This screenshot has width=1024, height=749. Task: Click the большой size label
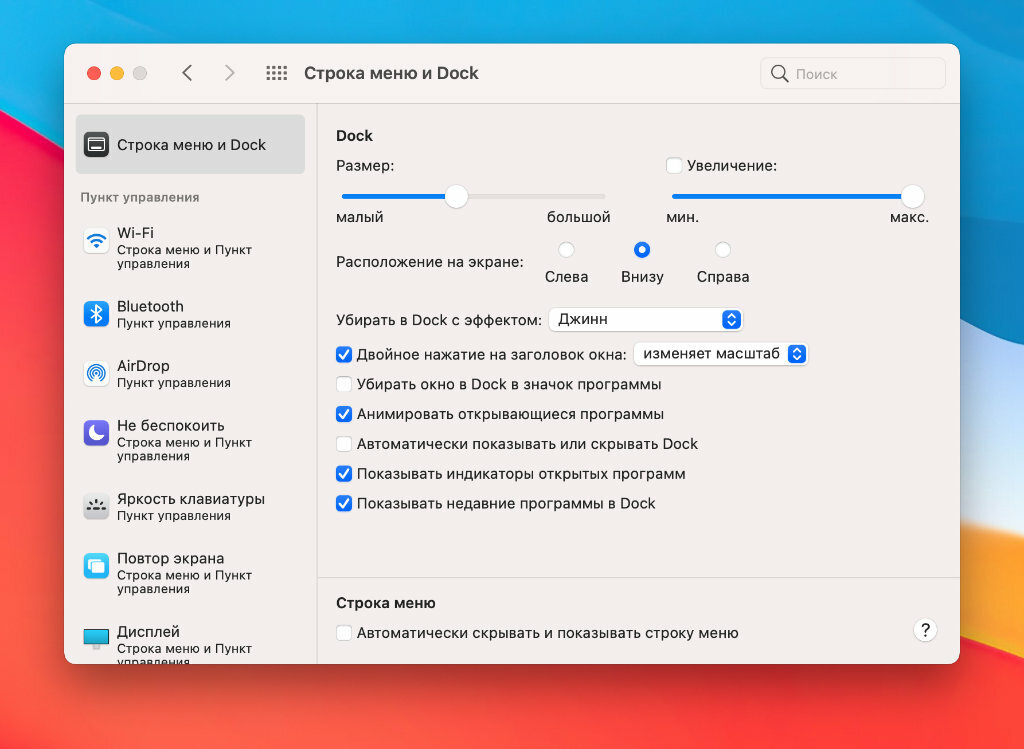click(579, 217)
